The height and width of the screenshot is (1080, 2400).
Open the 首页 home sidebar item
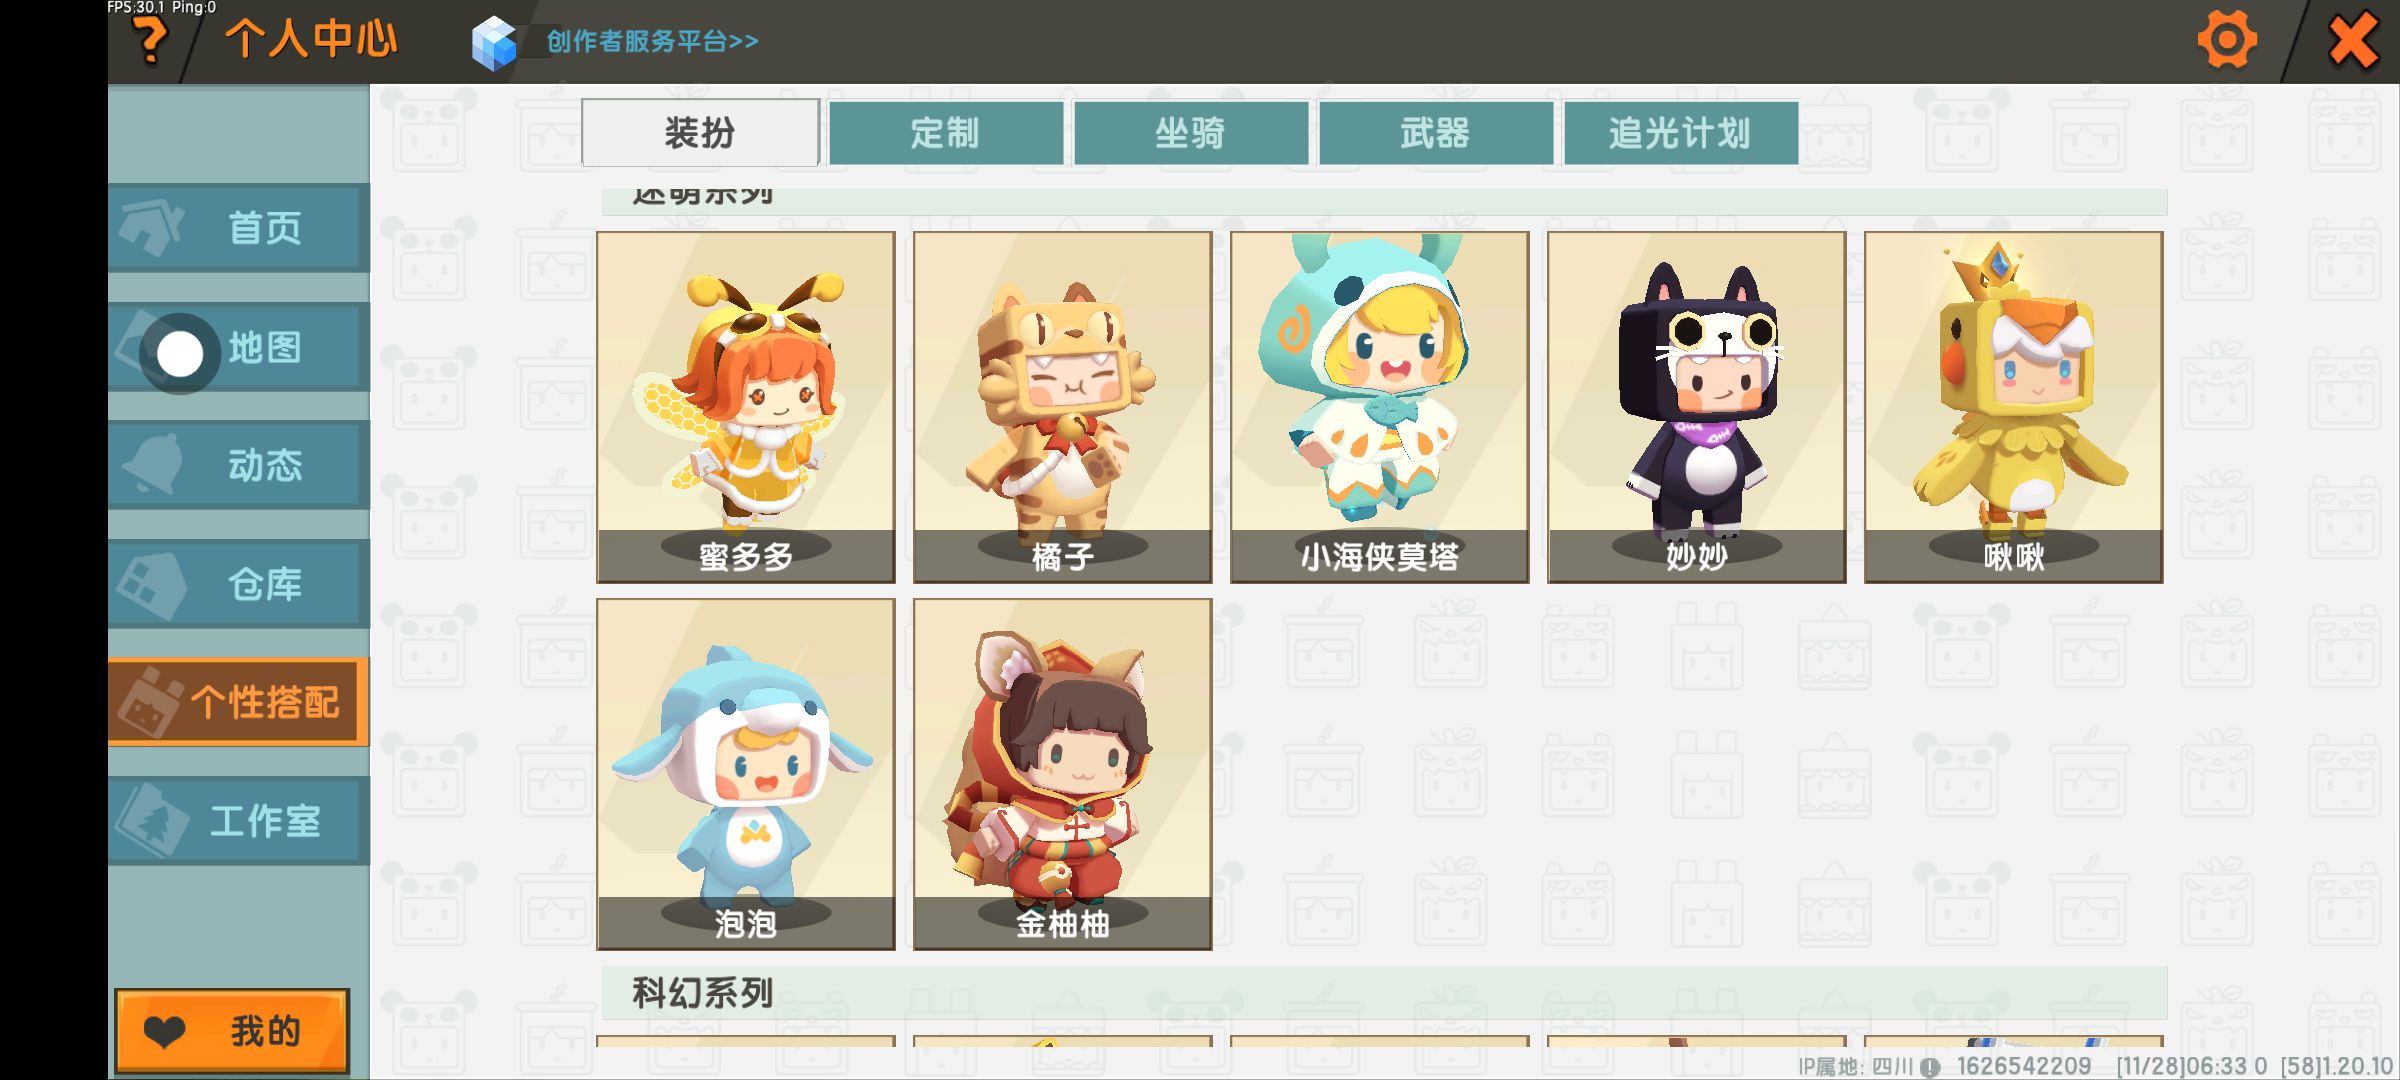tap(239, 228)
